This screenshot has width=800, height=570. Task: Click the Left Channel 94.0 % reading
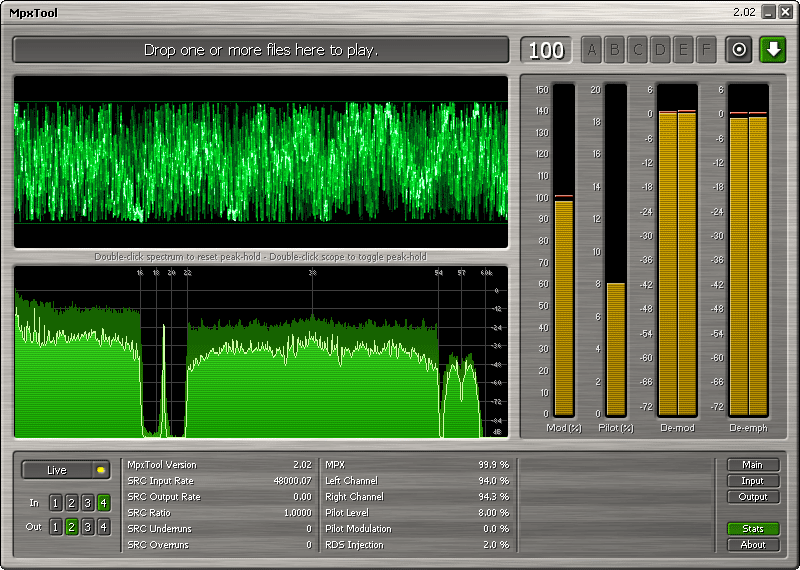coord(493,481)
